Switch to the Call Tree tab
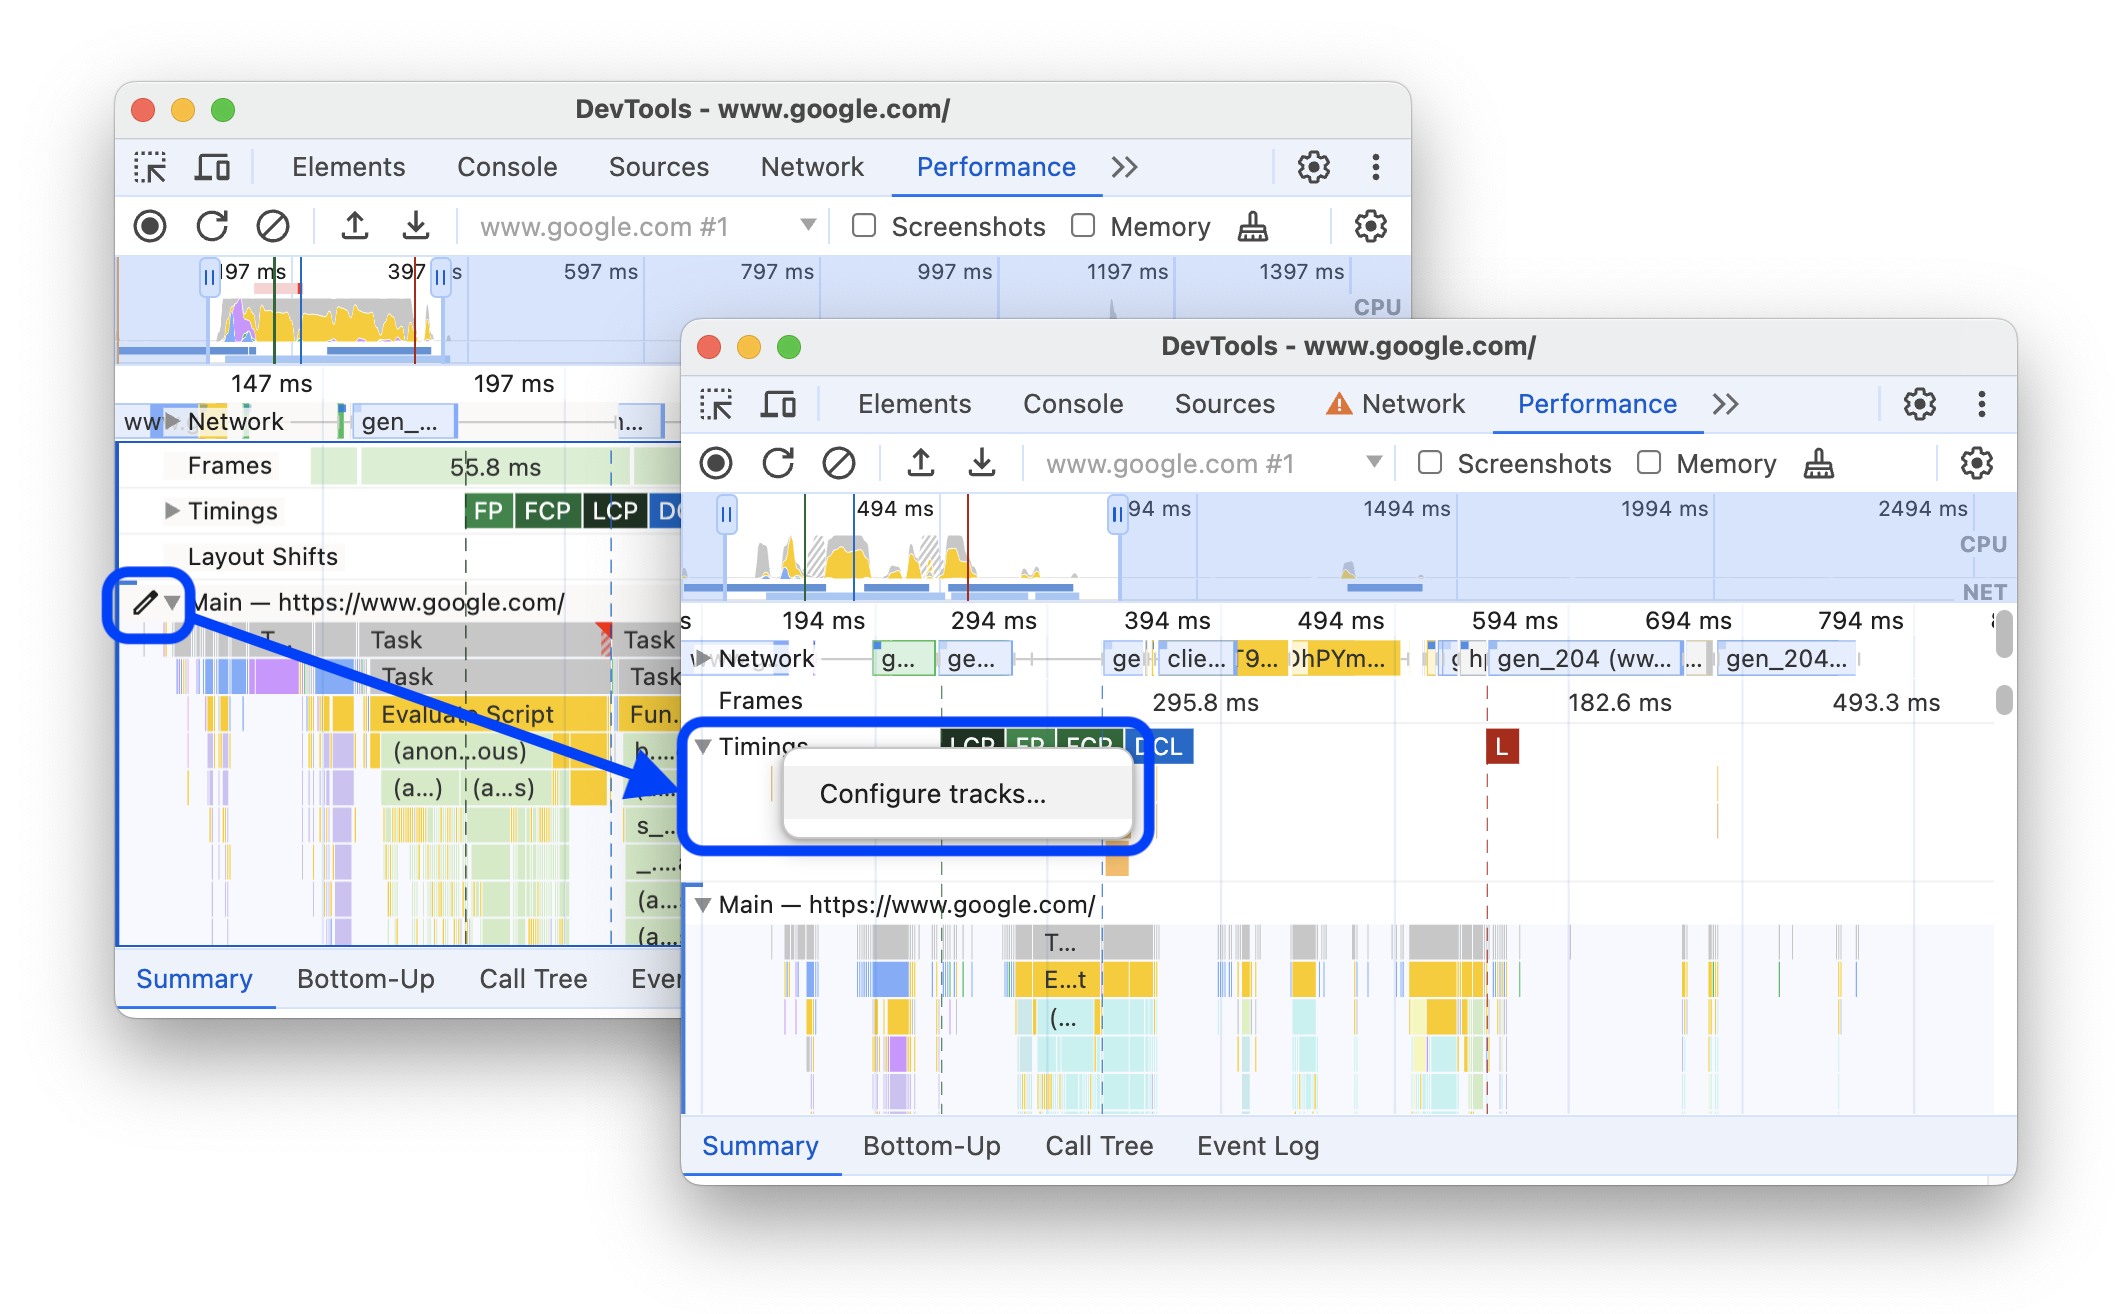This screenshot has height=1314, width=2128. click(1100, 1151)
